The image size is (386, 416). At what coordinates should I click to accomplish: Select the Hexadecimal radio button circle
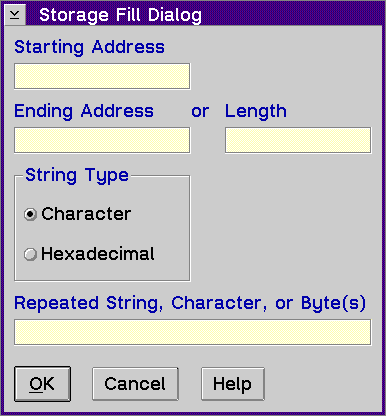[30, 254]
